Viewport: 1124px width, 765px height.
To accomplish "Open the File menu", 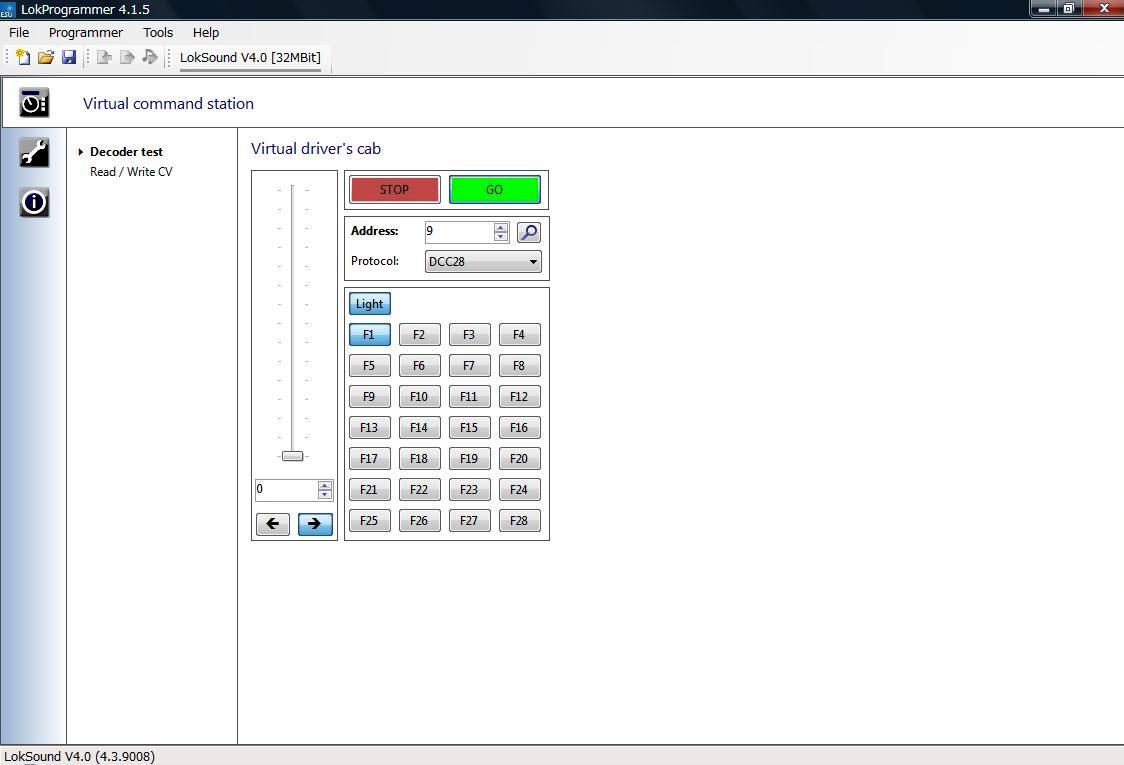I will (x=19, y=32).
